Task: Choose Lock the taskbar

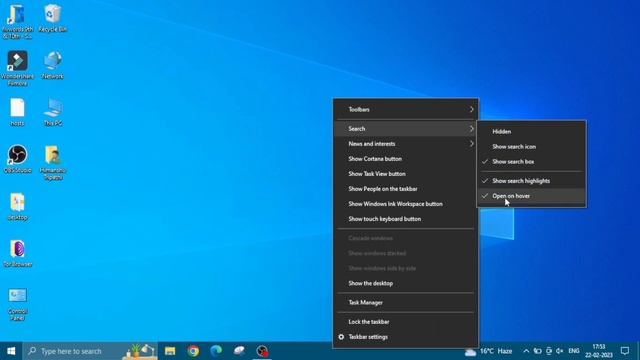Action: click(406, 322)
